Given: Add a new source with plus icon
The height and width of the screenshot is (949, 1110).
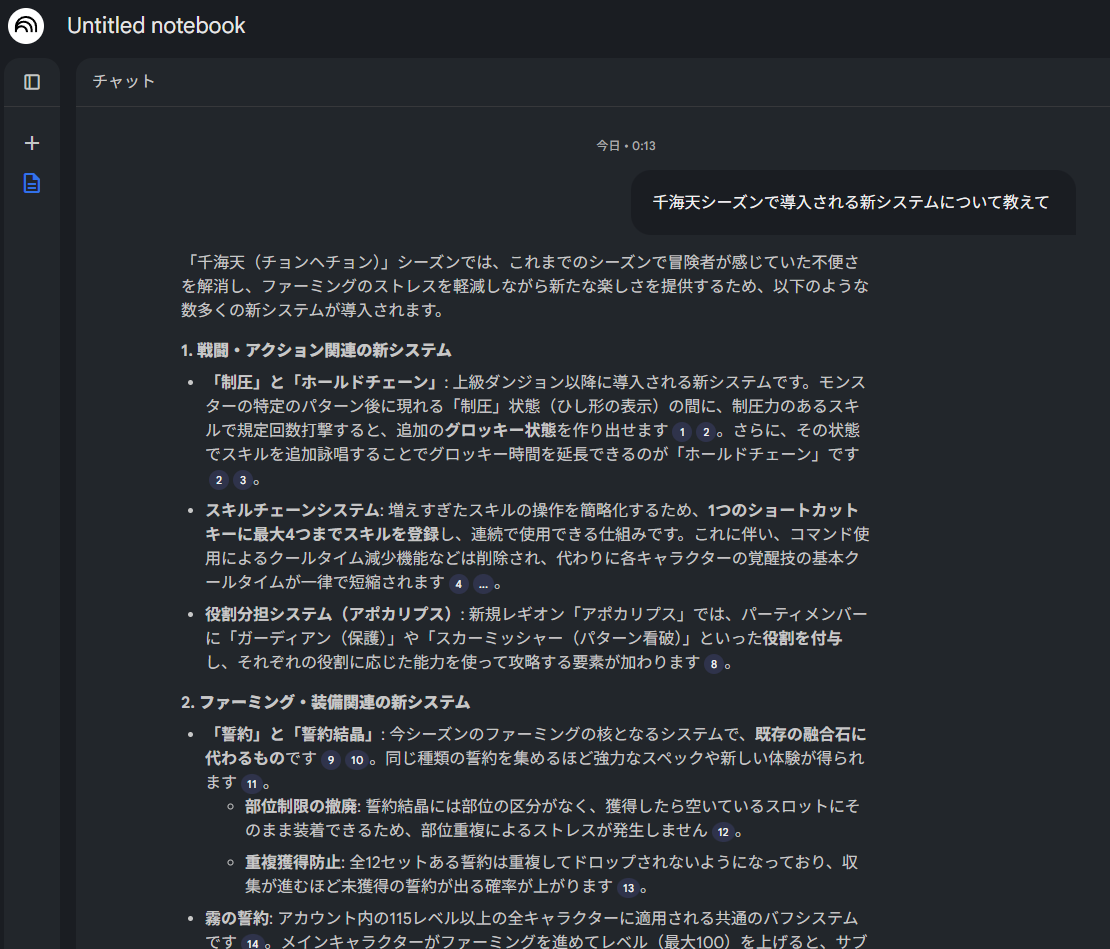Looking at the screenshot, I should 32,143.
